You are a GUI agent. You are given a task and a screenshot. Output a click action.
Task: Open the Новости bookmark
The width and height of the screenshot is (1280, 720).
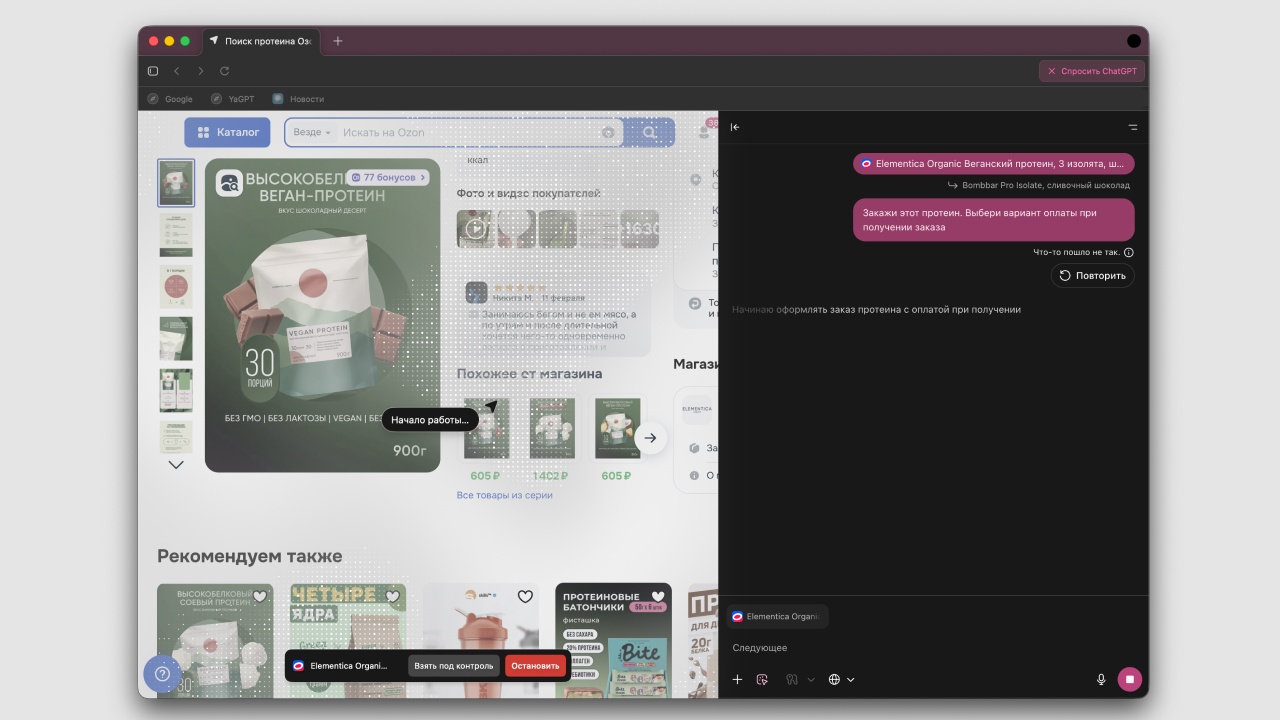pos(298,99)
